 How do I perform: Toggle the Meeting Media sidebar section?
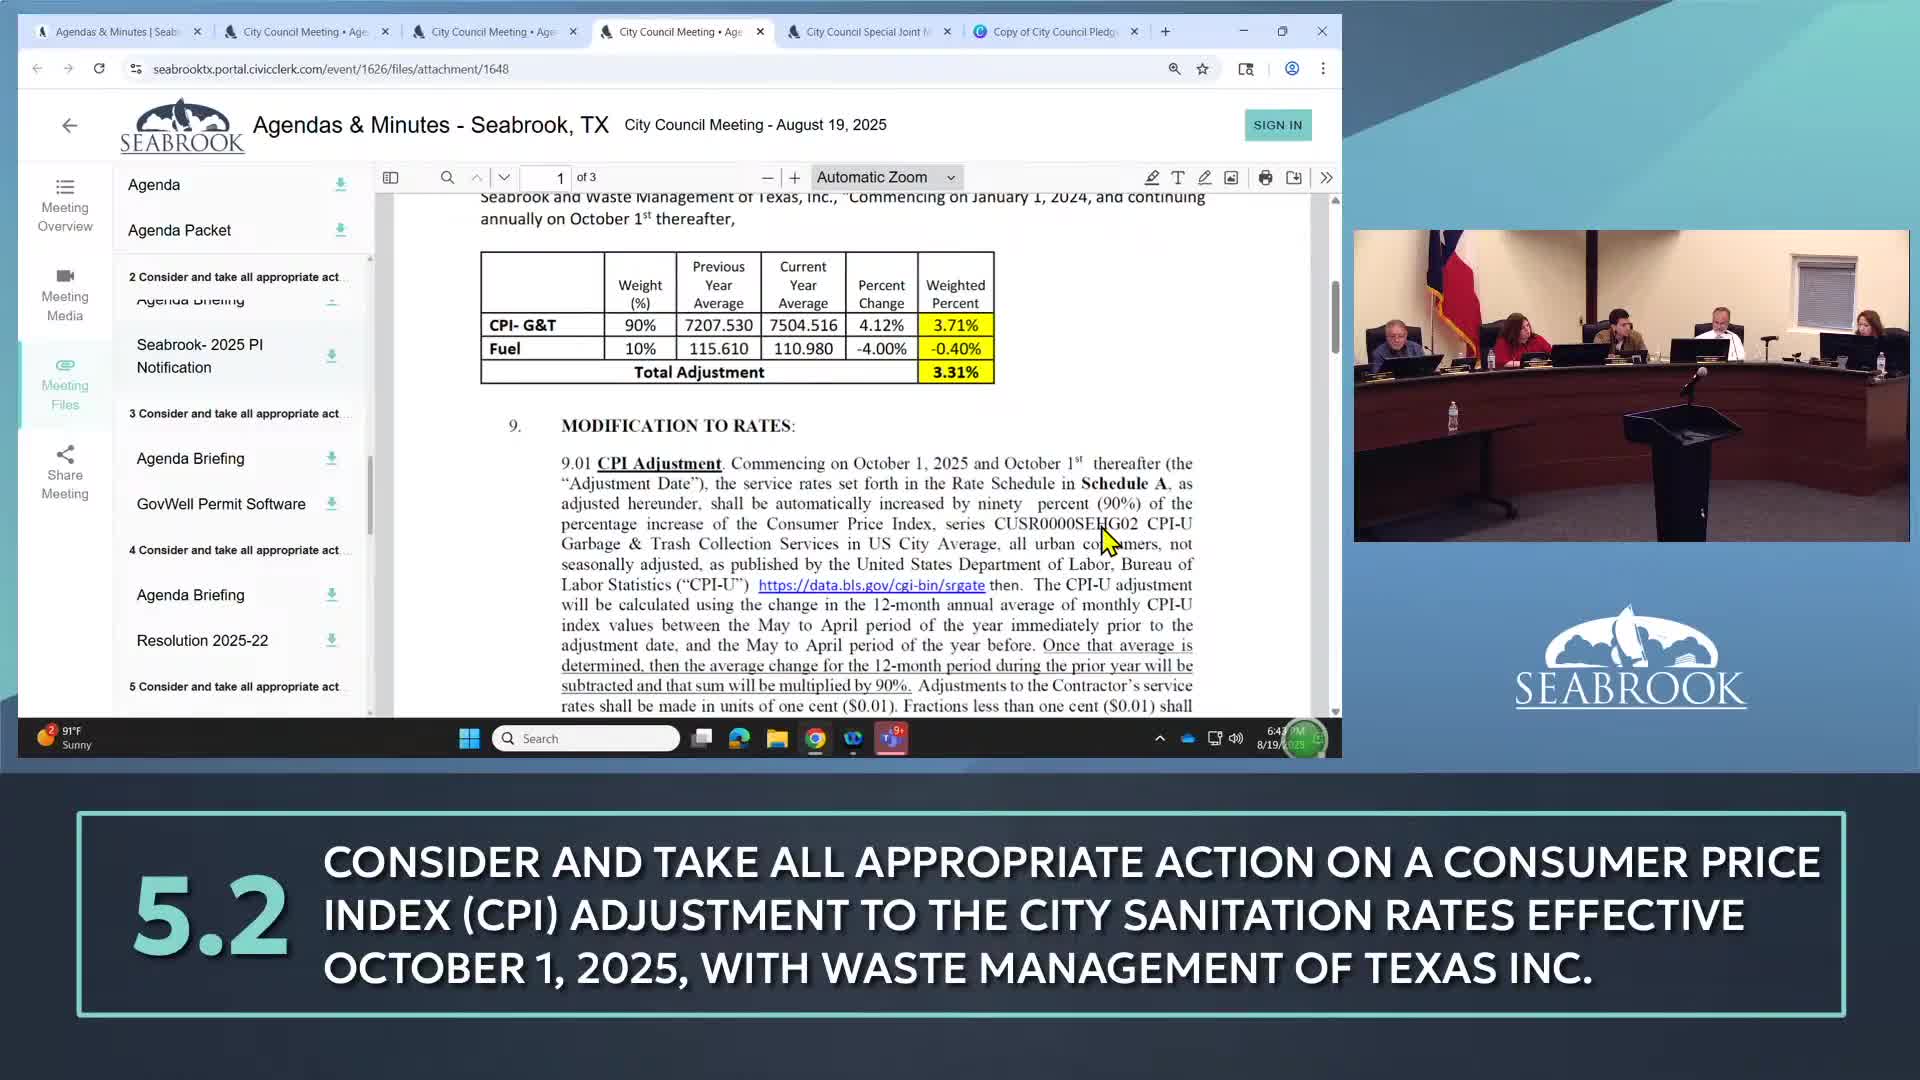click(x=64, y=295)
